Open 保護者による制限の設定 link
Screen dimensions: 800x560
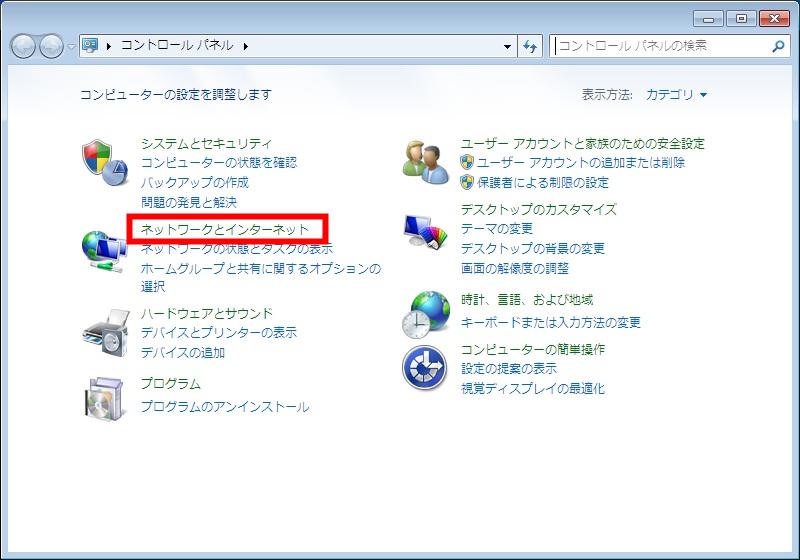coord(543,182)
